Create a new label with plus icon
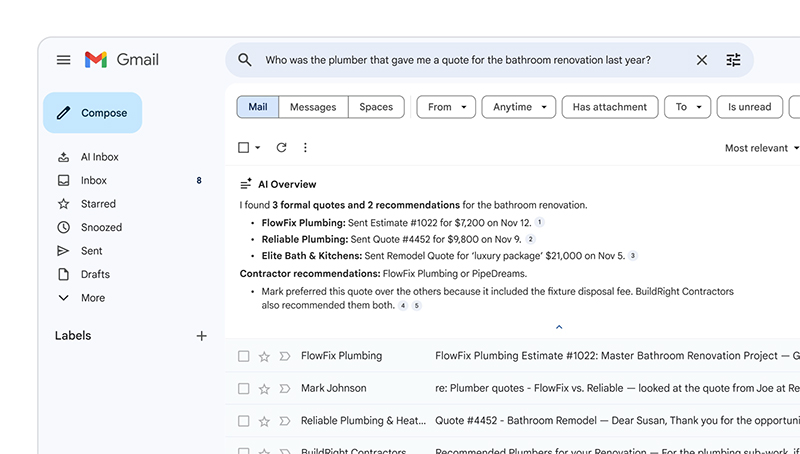 point(202,336)
